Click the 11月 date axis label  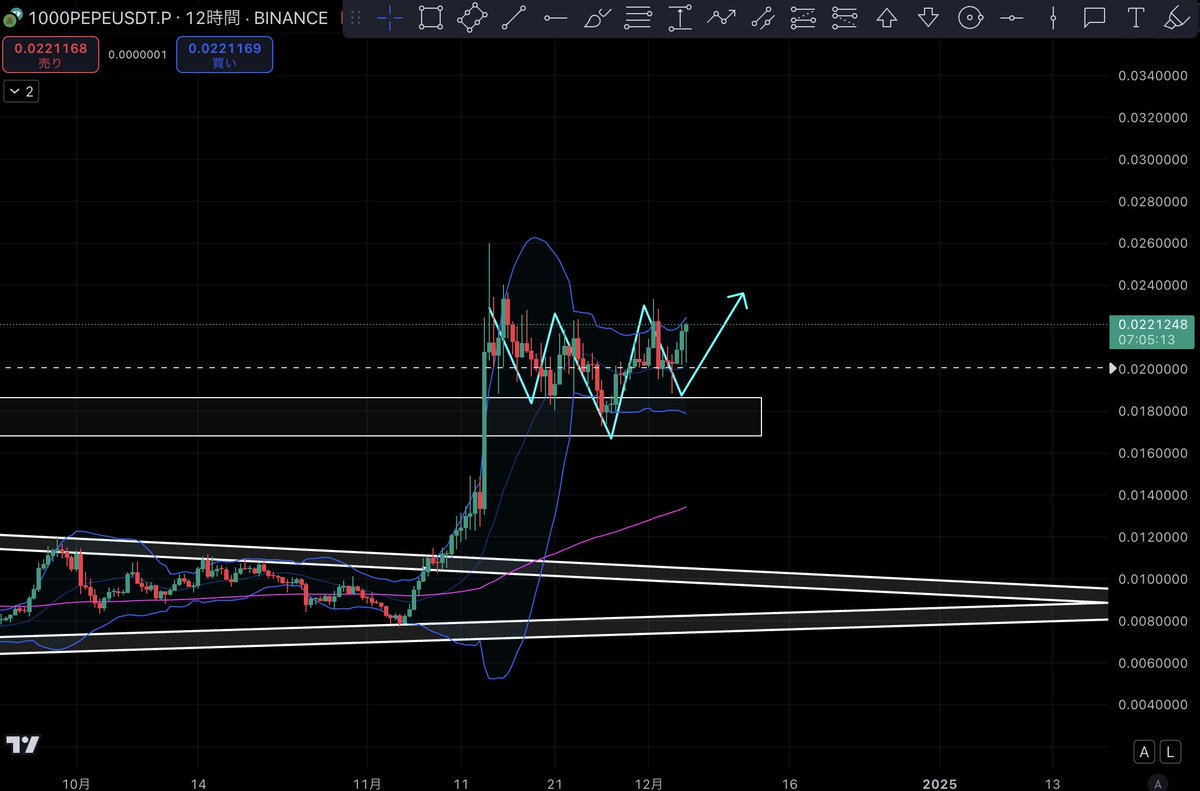pos(369,784)
